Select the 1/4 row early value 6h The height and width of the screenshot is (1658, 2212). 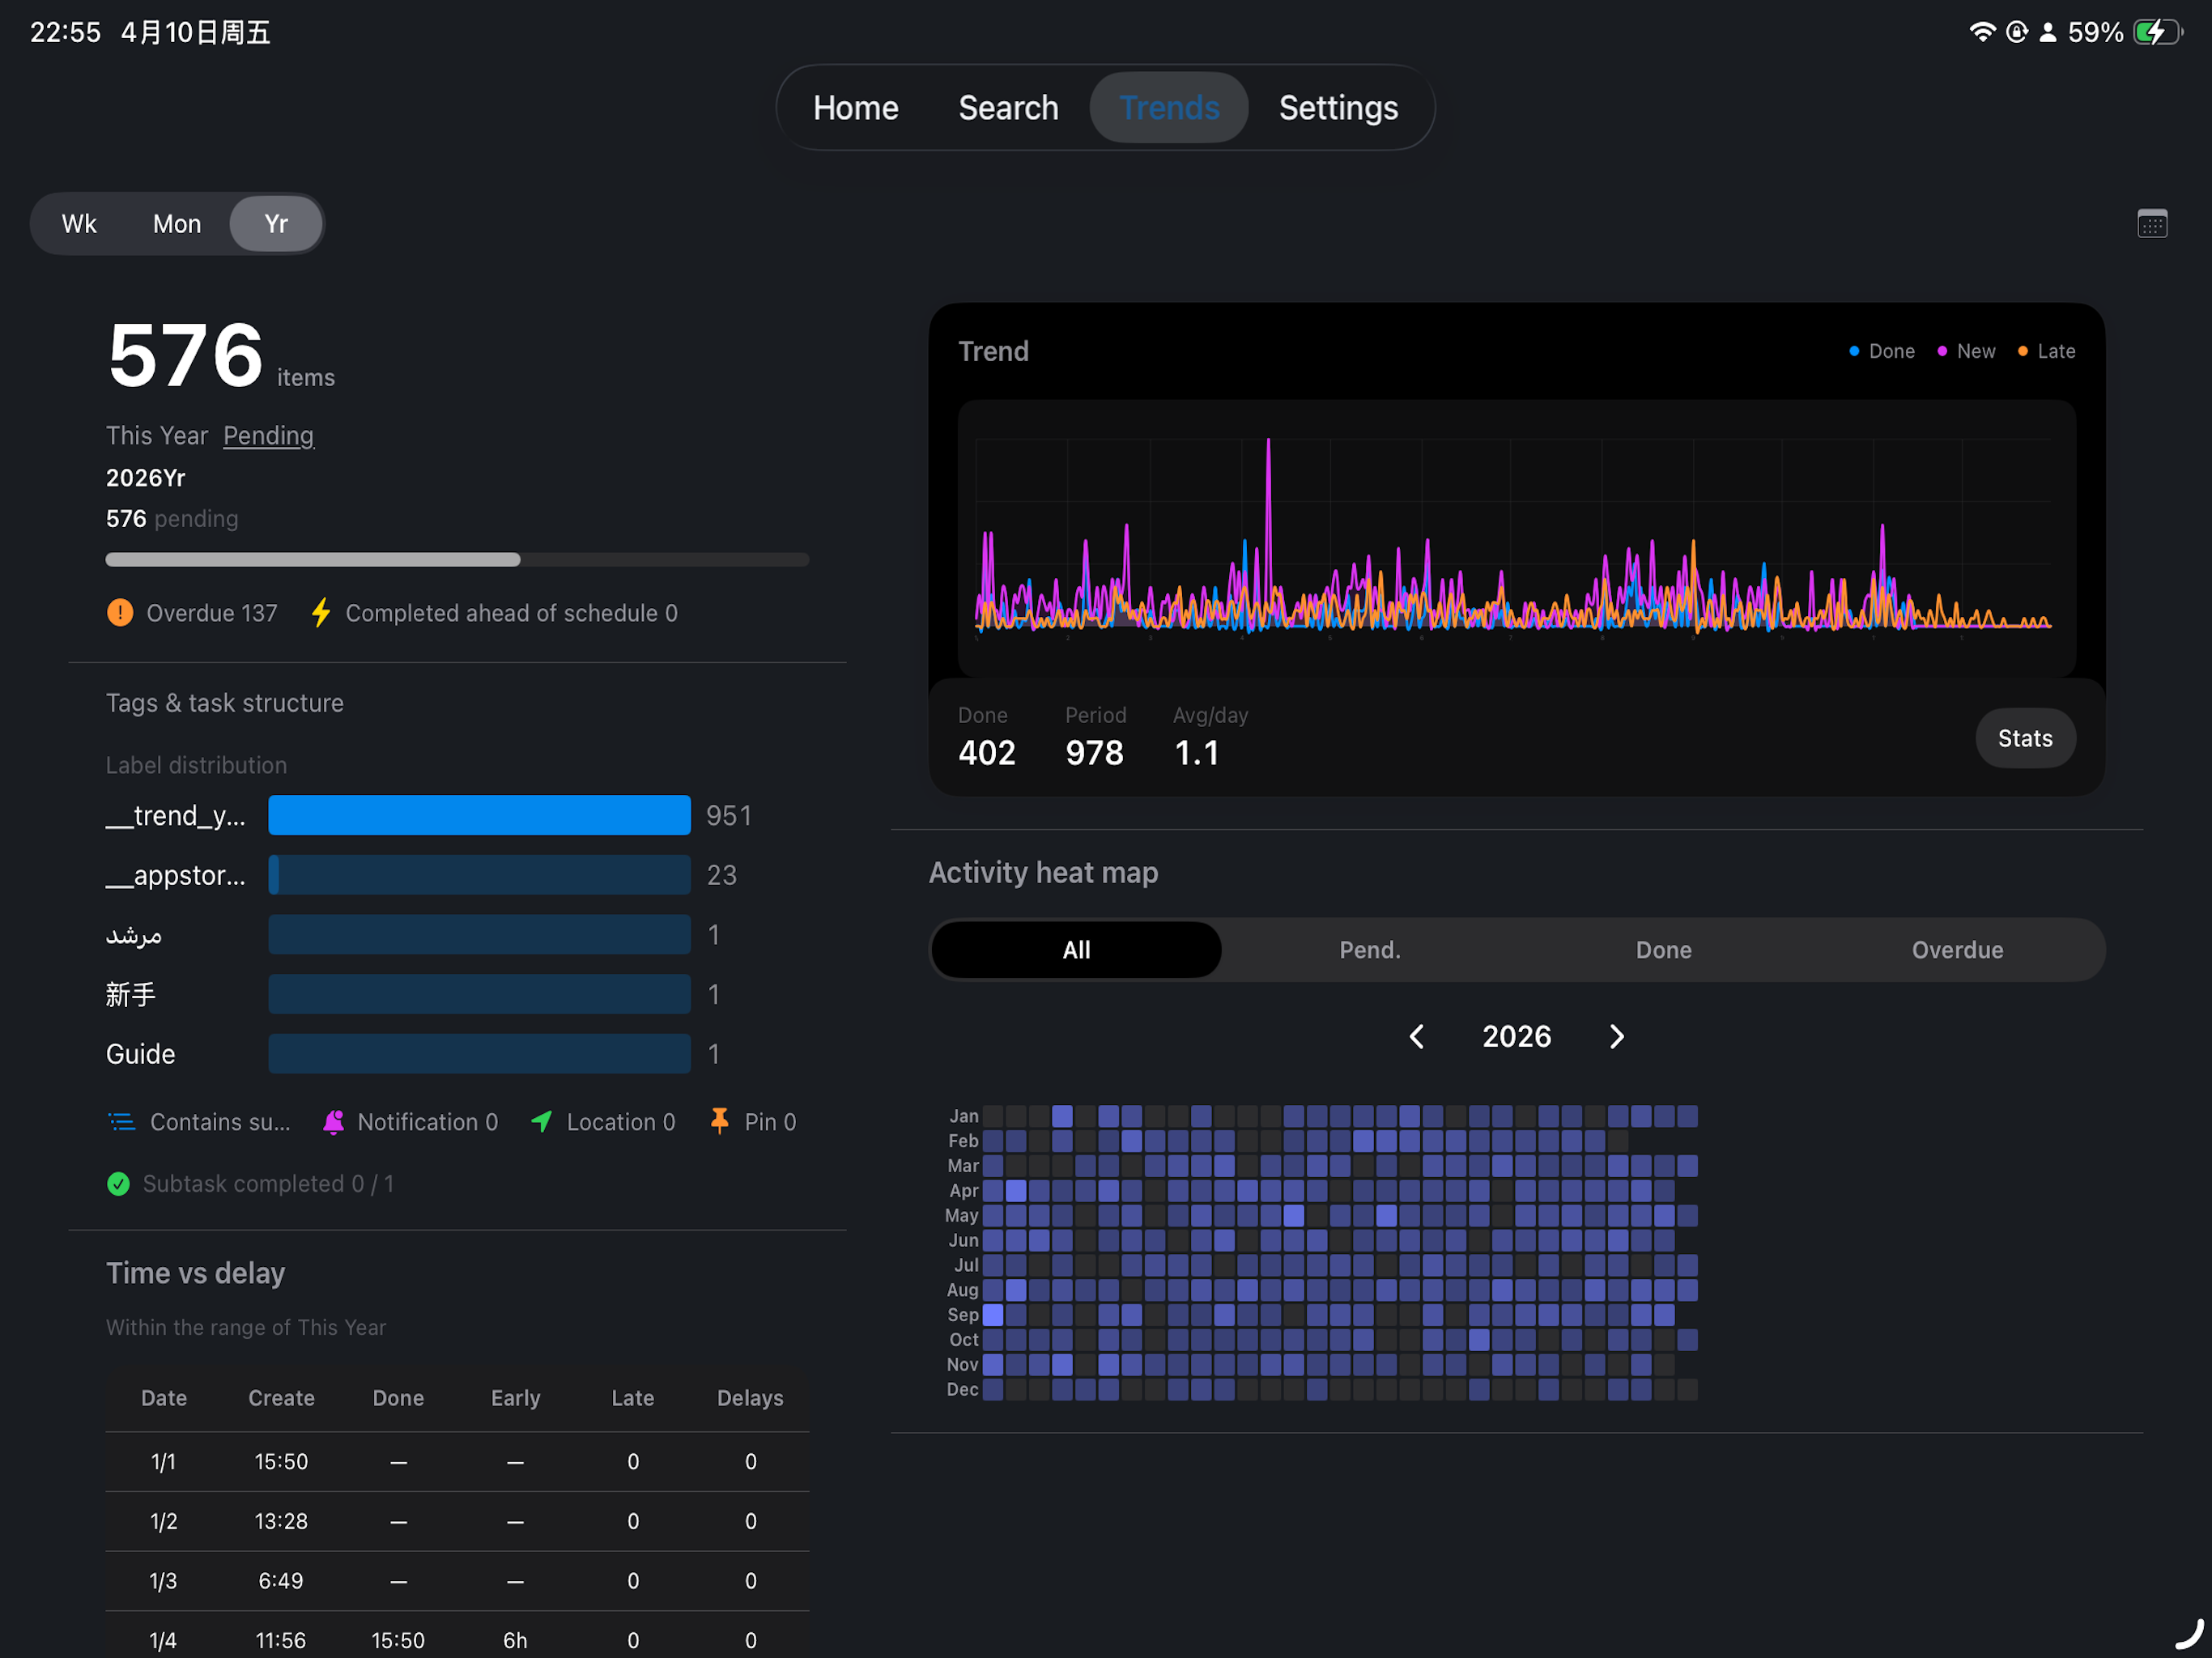pyautogui.click(x=515, y=1640)
